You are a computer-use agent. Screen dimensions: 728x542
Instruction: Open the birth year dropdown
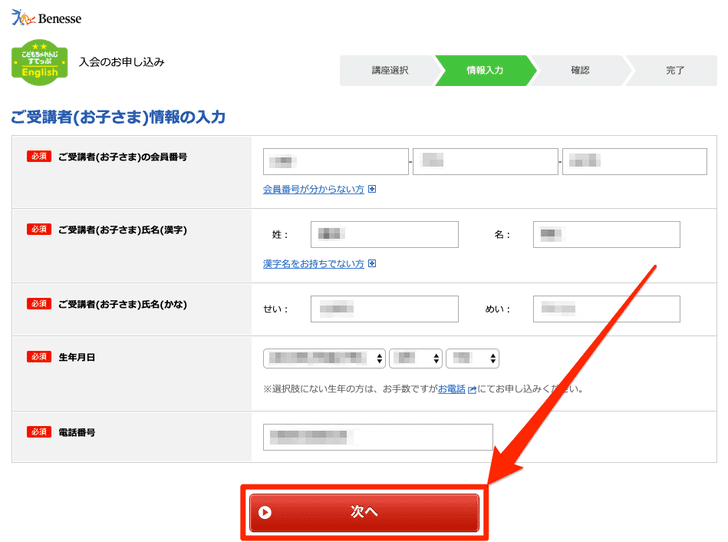tap(324, 358)
